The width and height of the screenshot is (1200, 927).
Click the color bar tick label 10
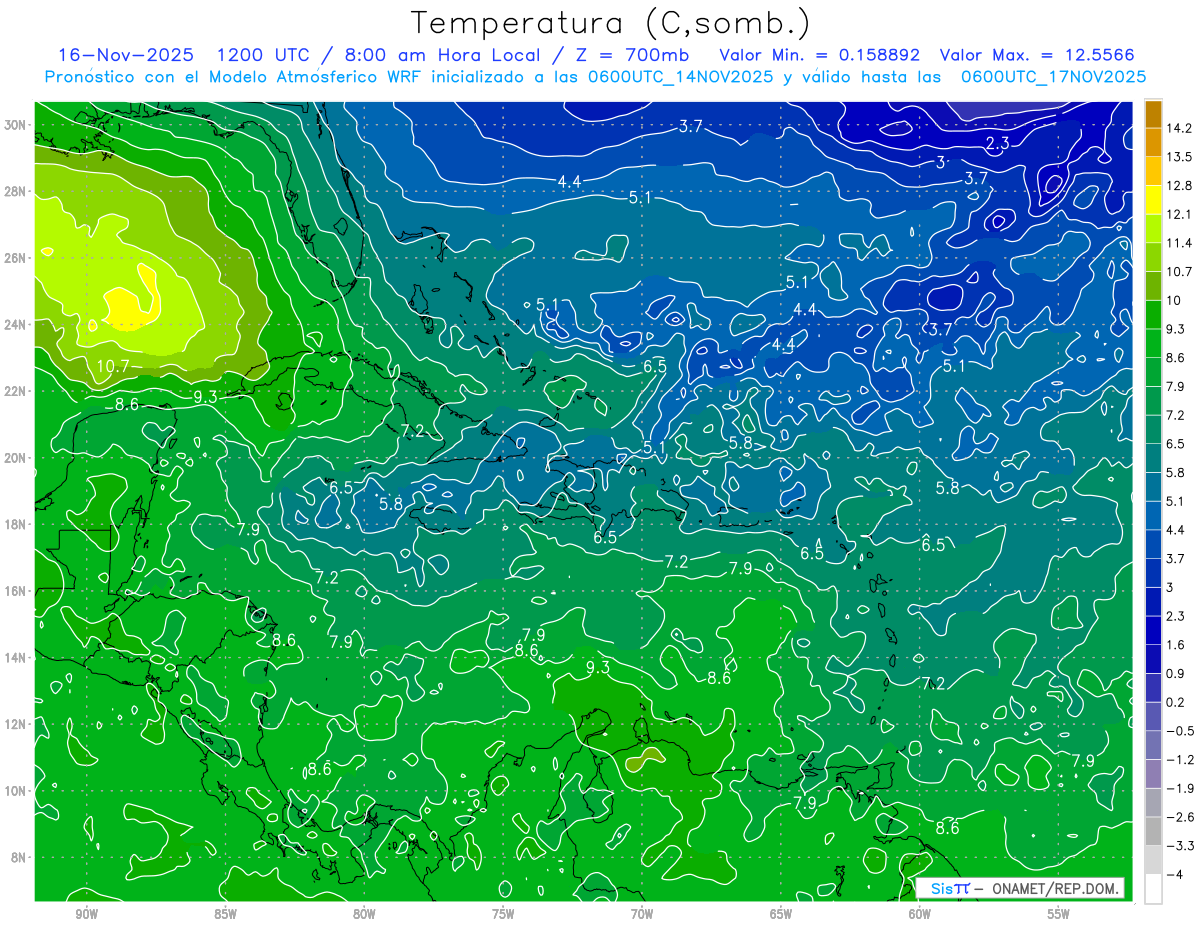[x=1175, y=300]
